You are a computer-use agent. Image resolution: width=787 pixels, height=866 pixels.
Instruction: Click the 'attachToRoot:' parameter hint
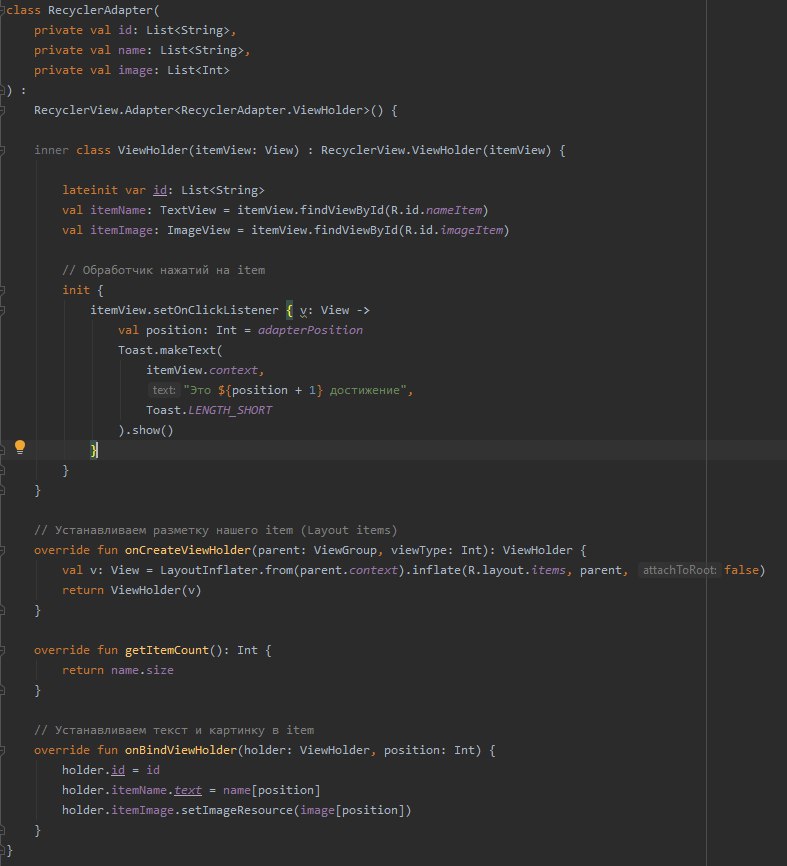pyautogui.click(x=679, y=570)
